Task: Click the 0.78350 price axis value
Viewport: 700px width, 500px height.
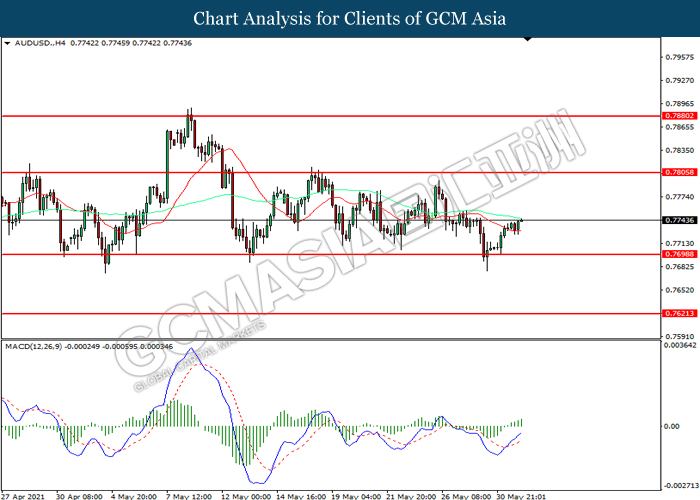Action: 680,150
